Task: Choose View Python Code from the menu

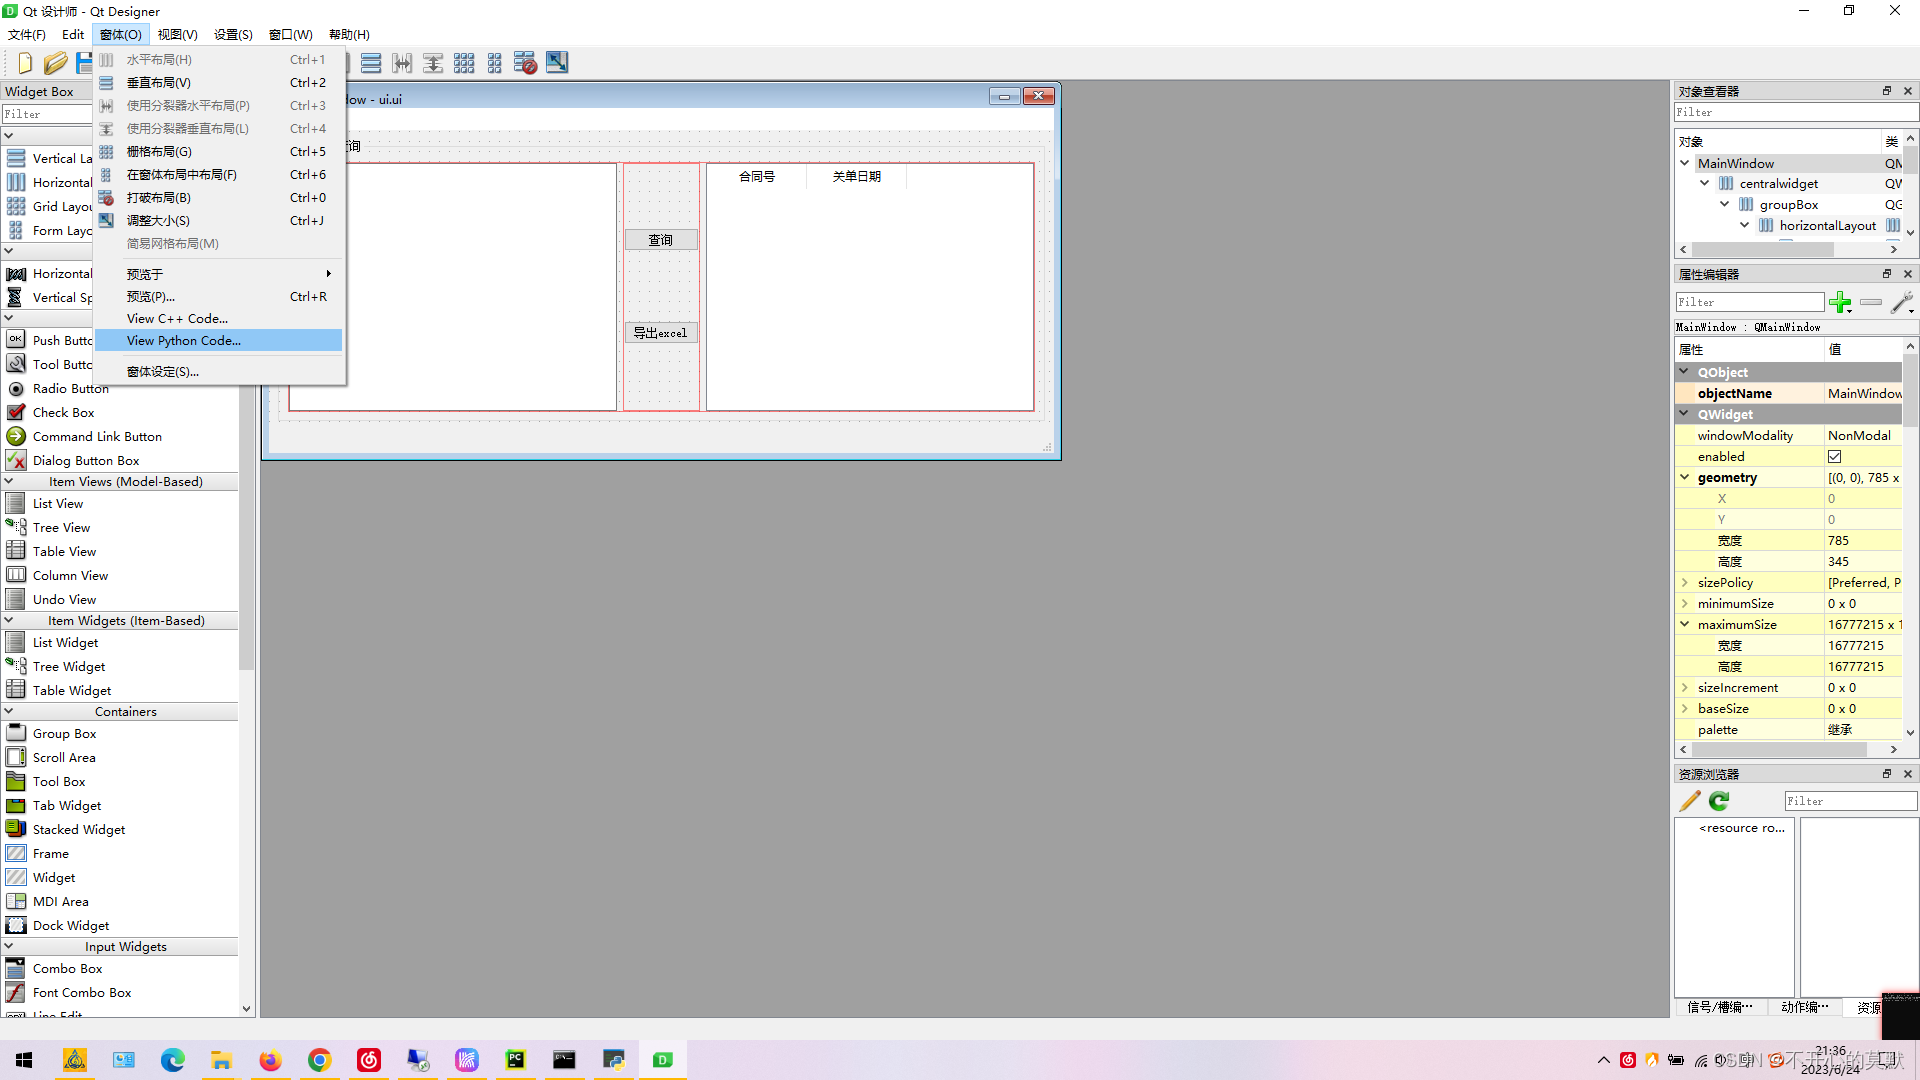Action: (x=183, y=340)
